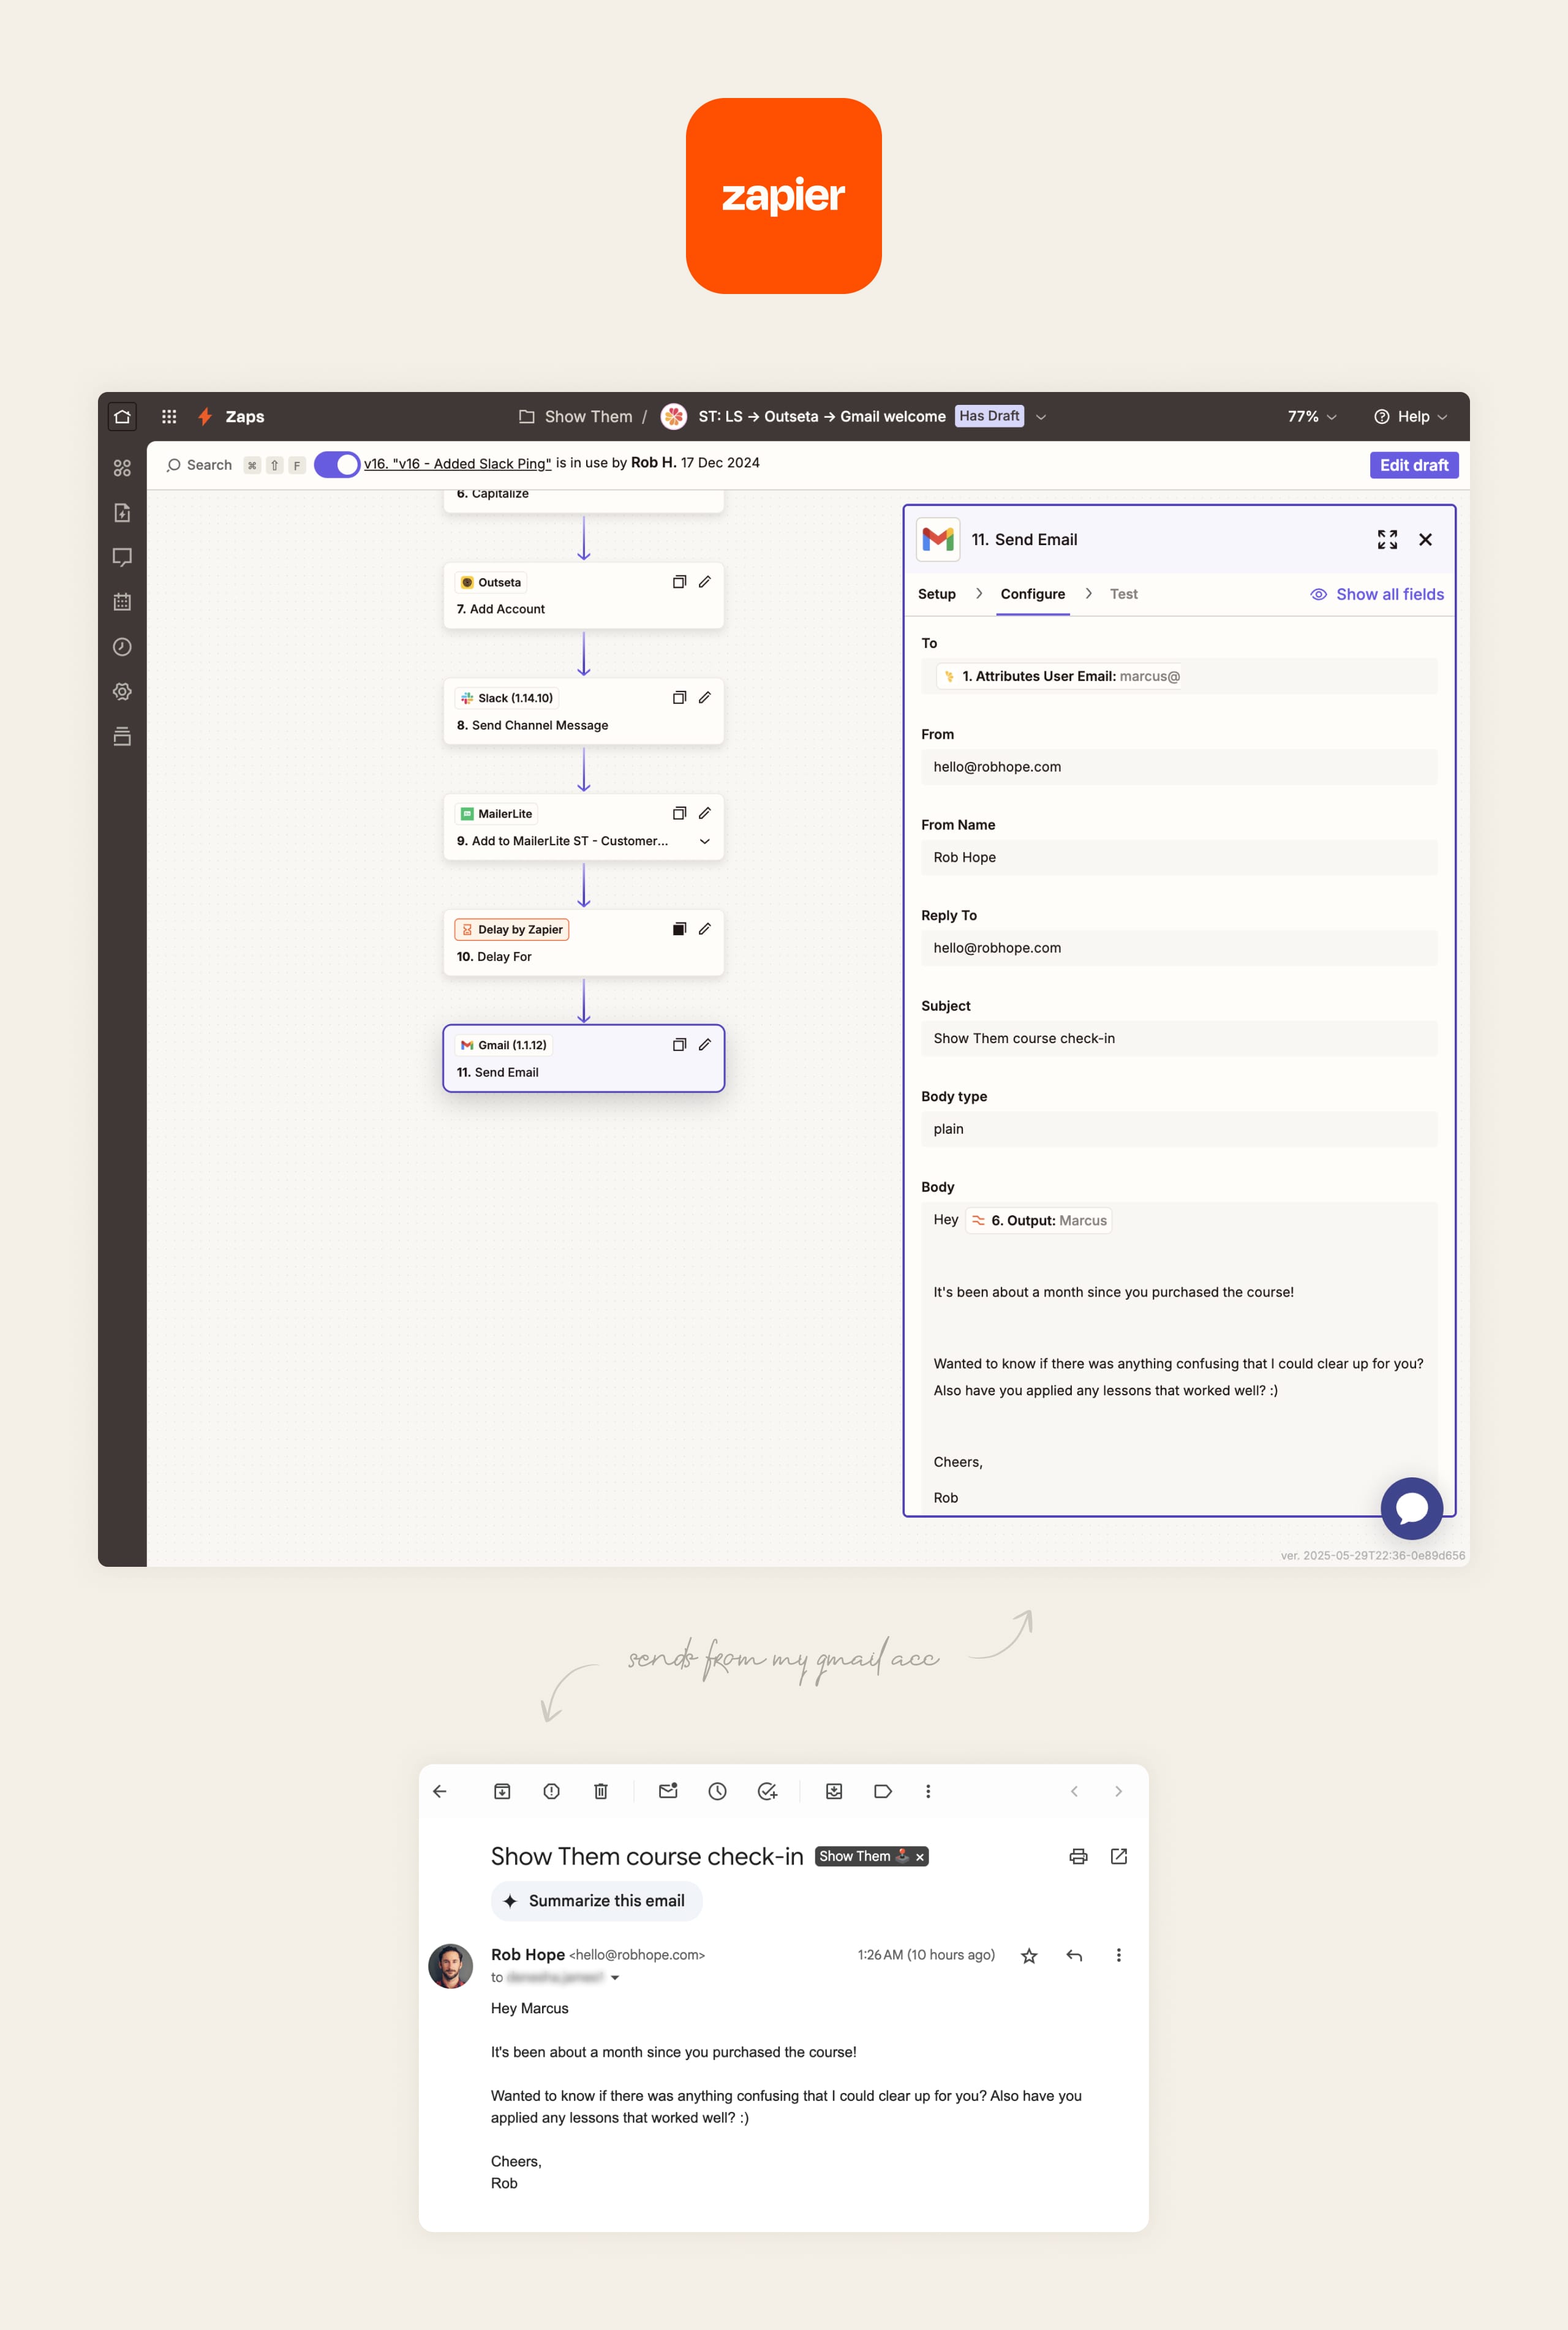Copy the Outseta Add Account step
The height and width of the screenshot is (2330, 1568).
[x=679, y=582]
